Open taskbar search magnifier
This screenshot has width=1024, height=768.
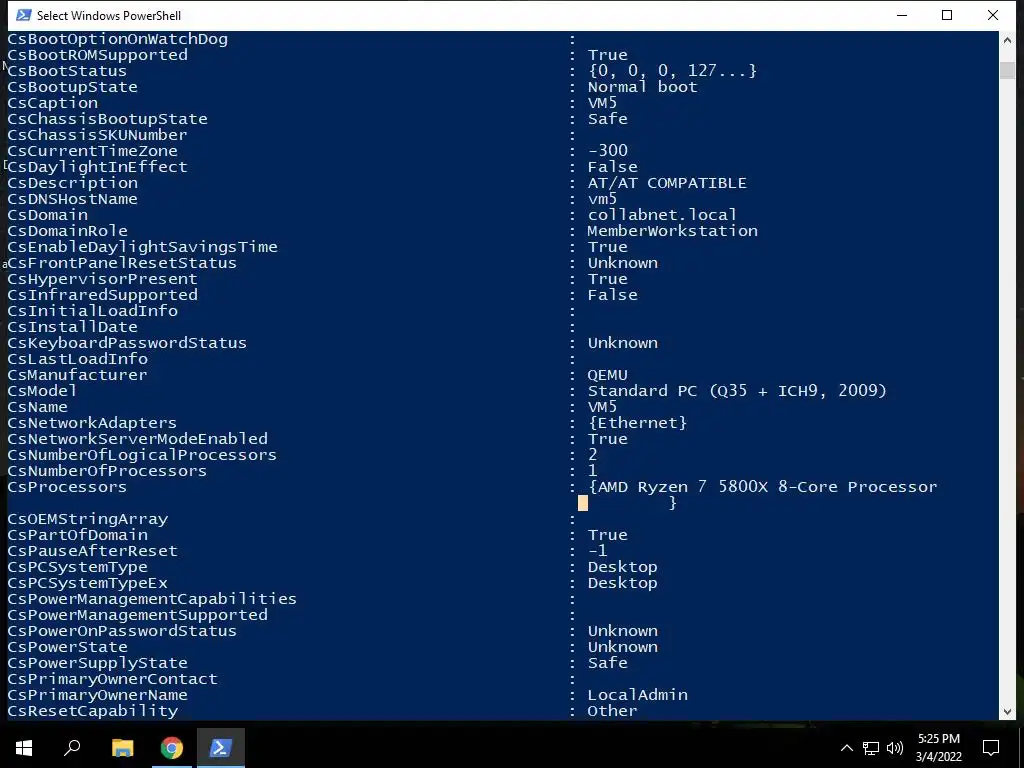pos(72,748)
